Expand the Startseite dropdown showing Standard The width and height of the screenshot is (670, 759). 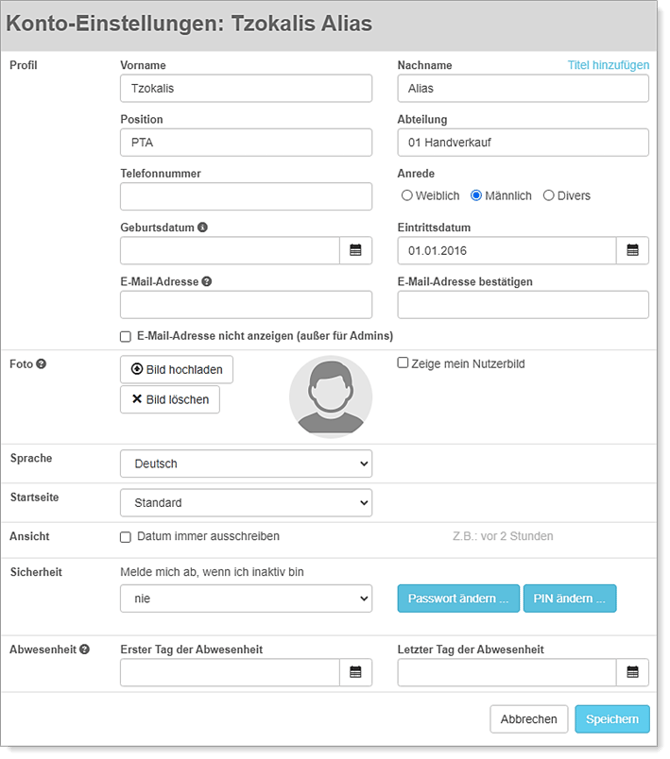pos(246,503)
